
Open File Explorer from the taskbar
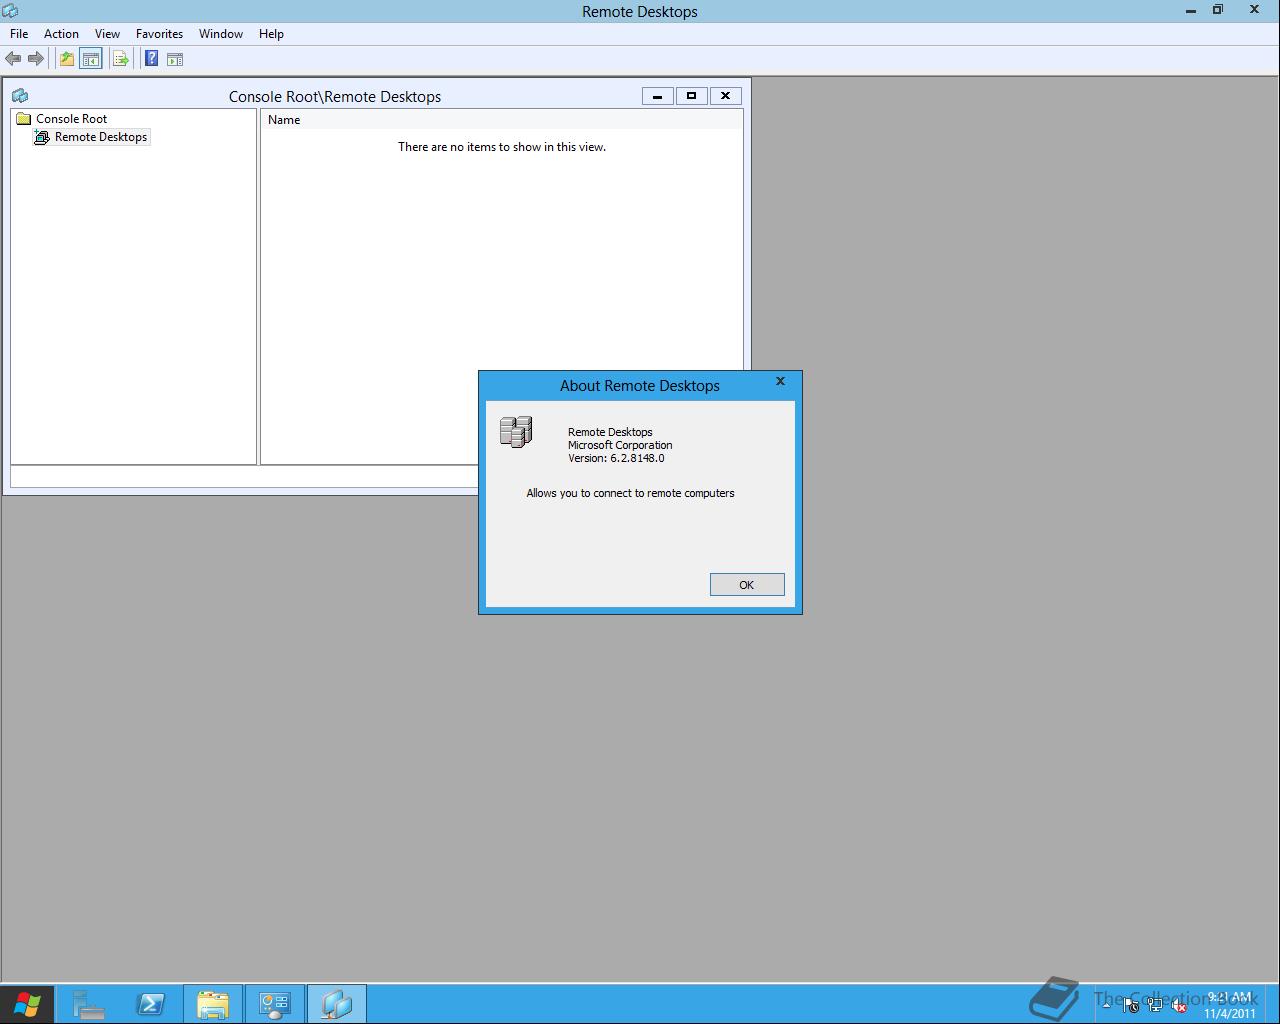pos(212,1004)
